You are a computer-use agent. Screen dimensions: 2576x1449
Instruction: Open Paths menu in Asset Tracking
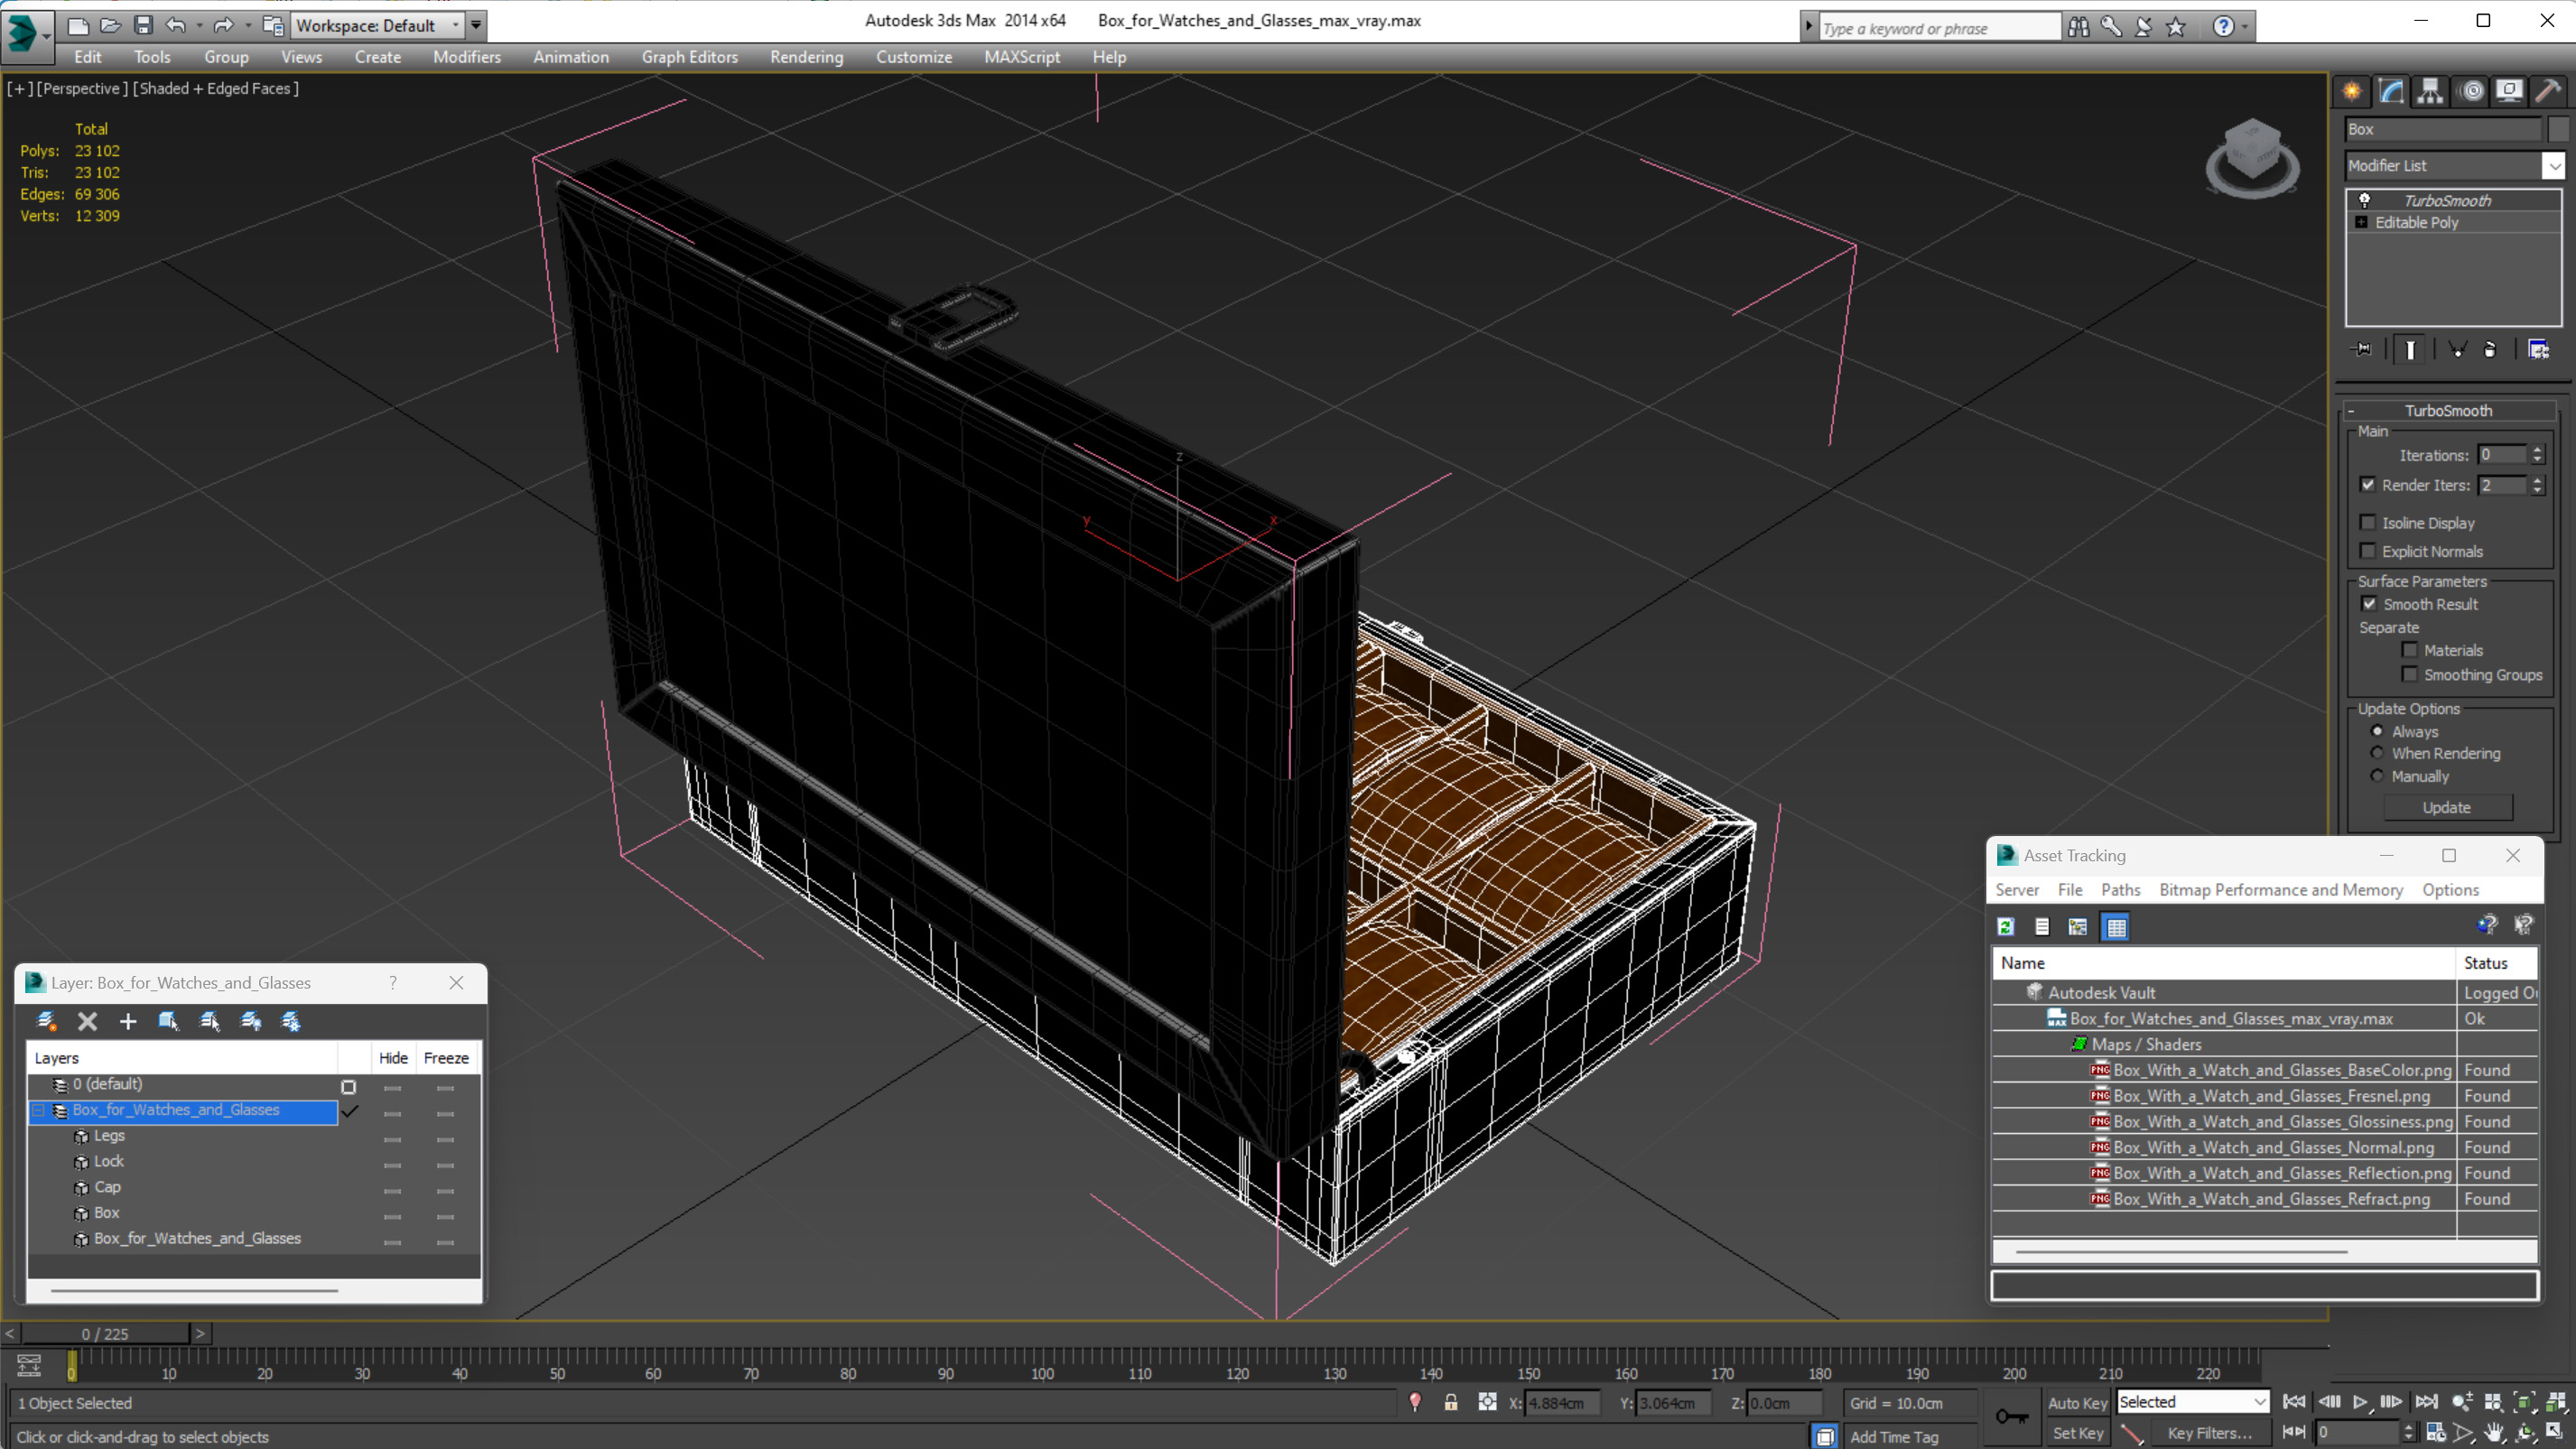2120,889
